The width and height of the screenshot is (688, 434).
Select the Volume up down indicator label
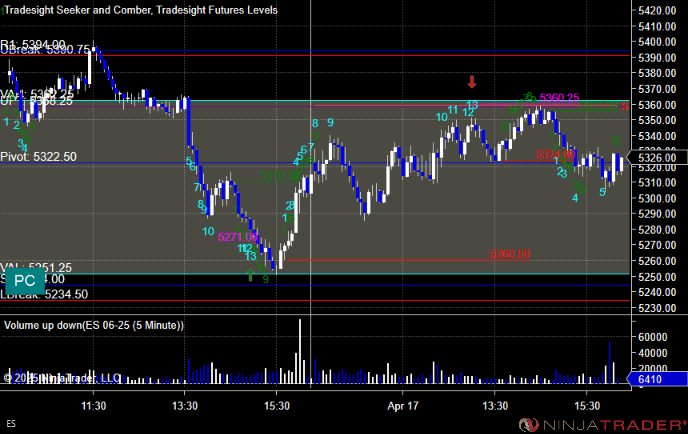coord(94,325)
